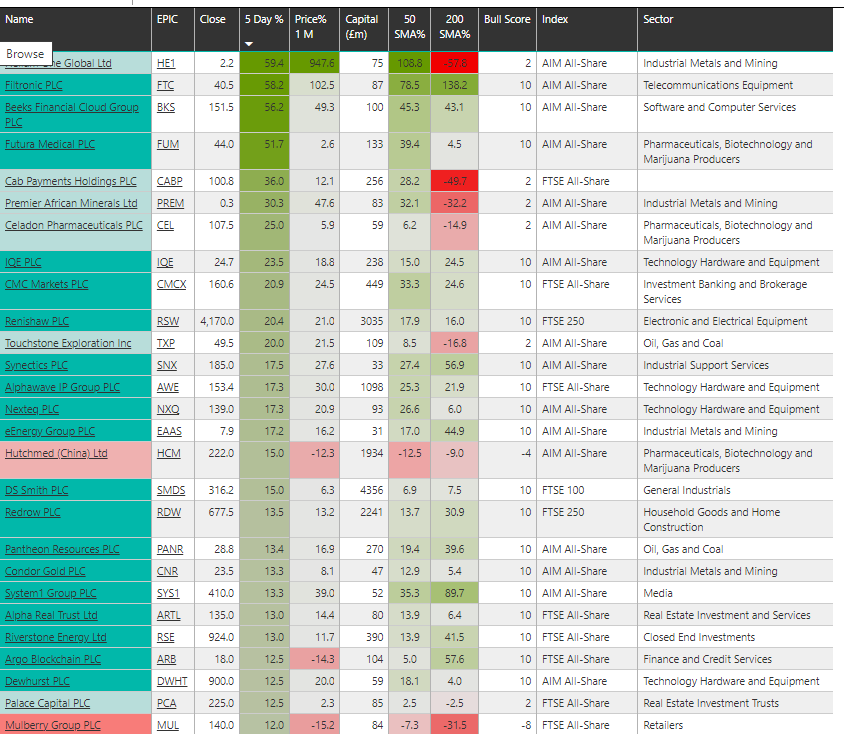Image resolution: width=844 pixels, height=734 pixels.
Task: Open Alpha Real Trust Ltd link
Action: [x=51, y=616]
